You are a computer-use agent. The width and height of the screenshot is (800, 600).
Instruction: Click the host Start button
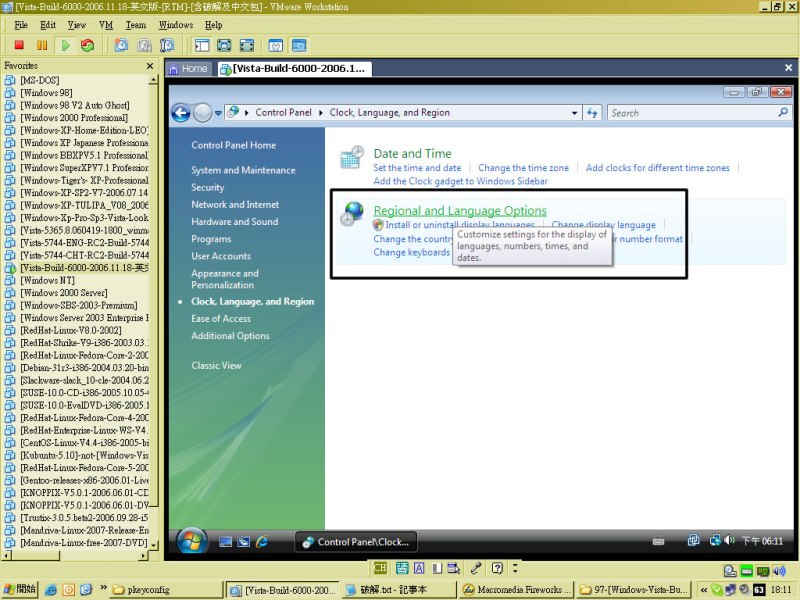click(20, 589)
